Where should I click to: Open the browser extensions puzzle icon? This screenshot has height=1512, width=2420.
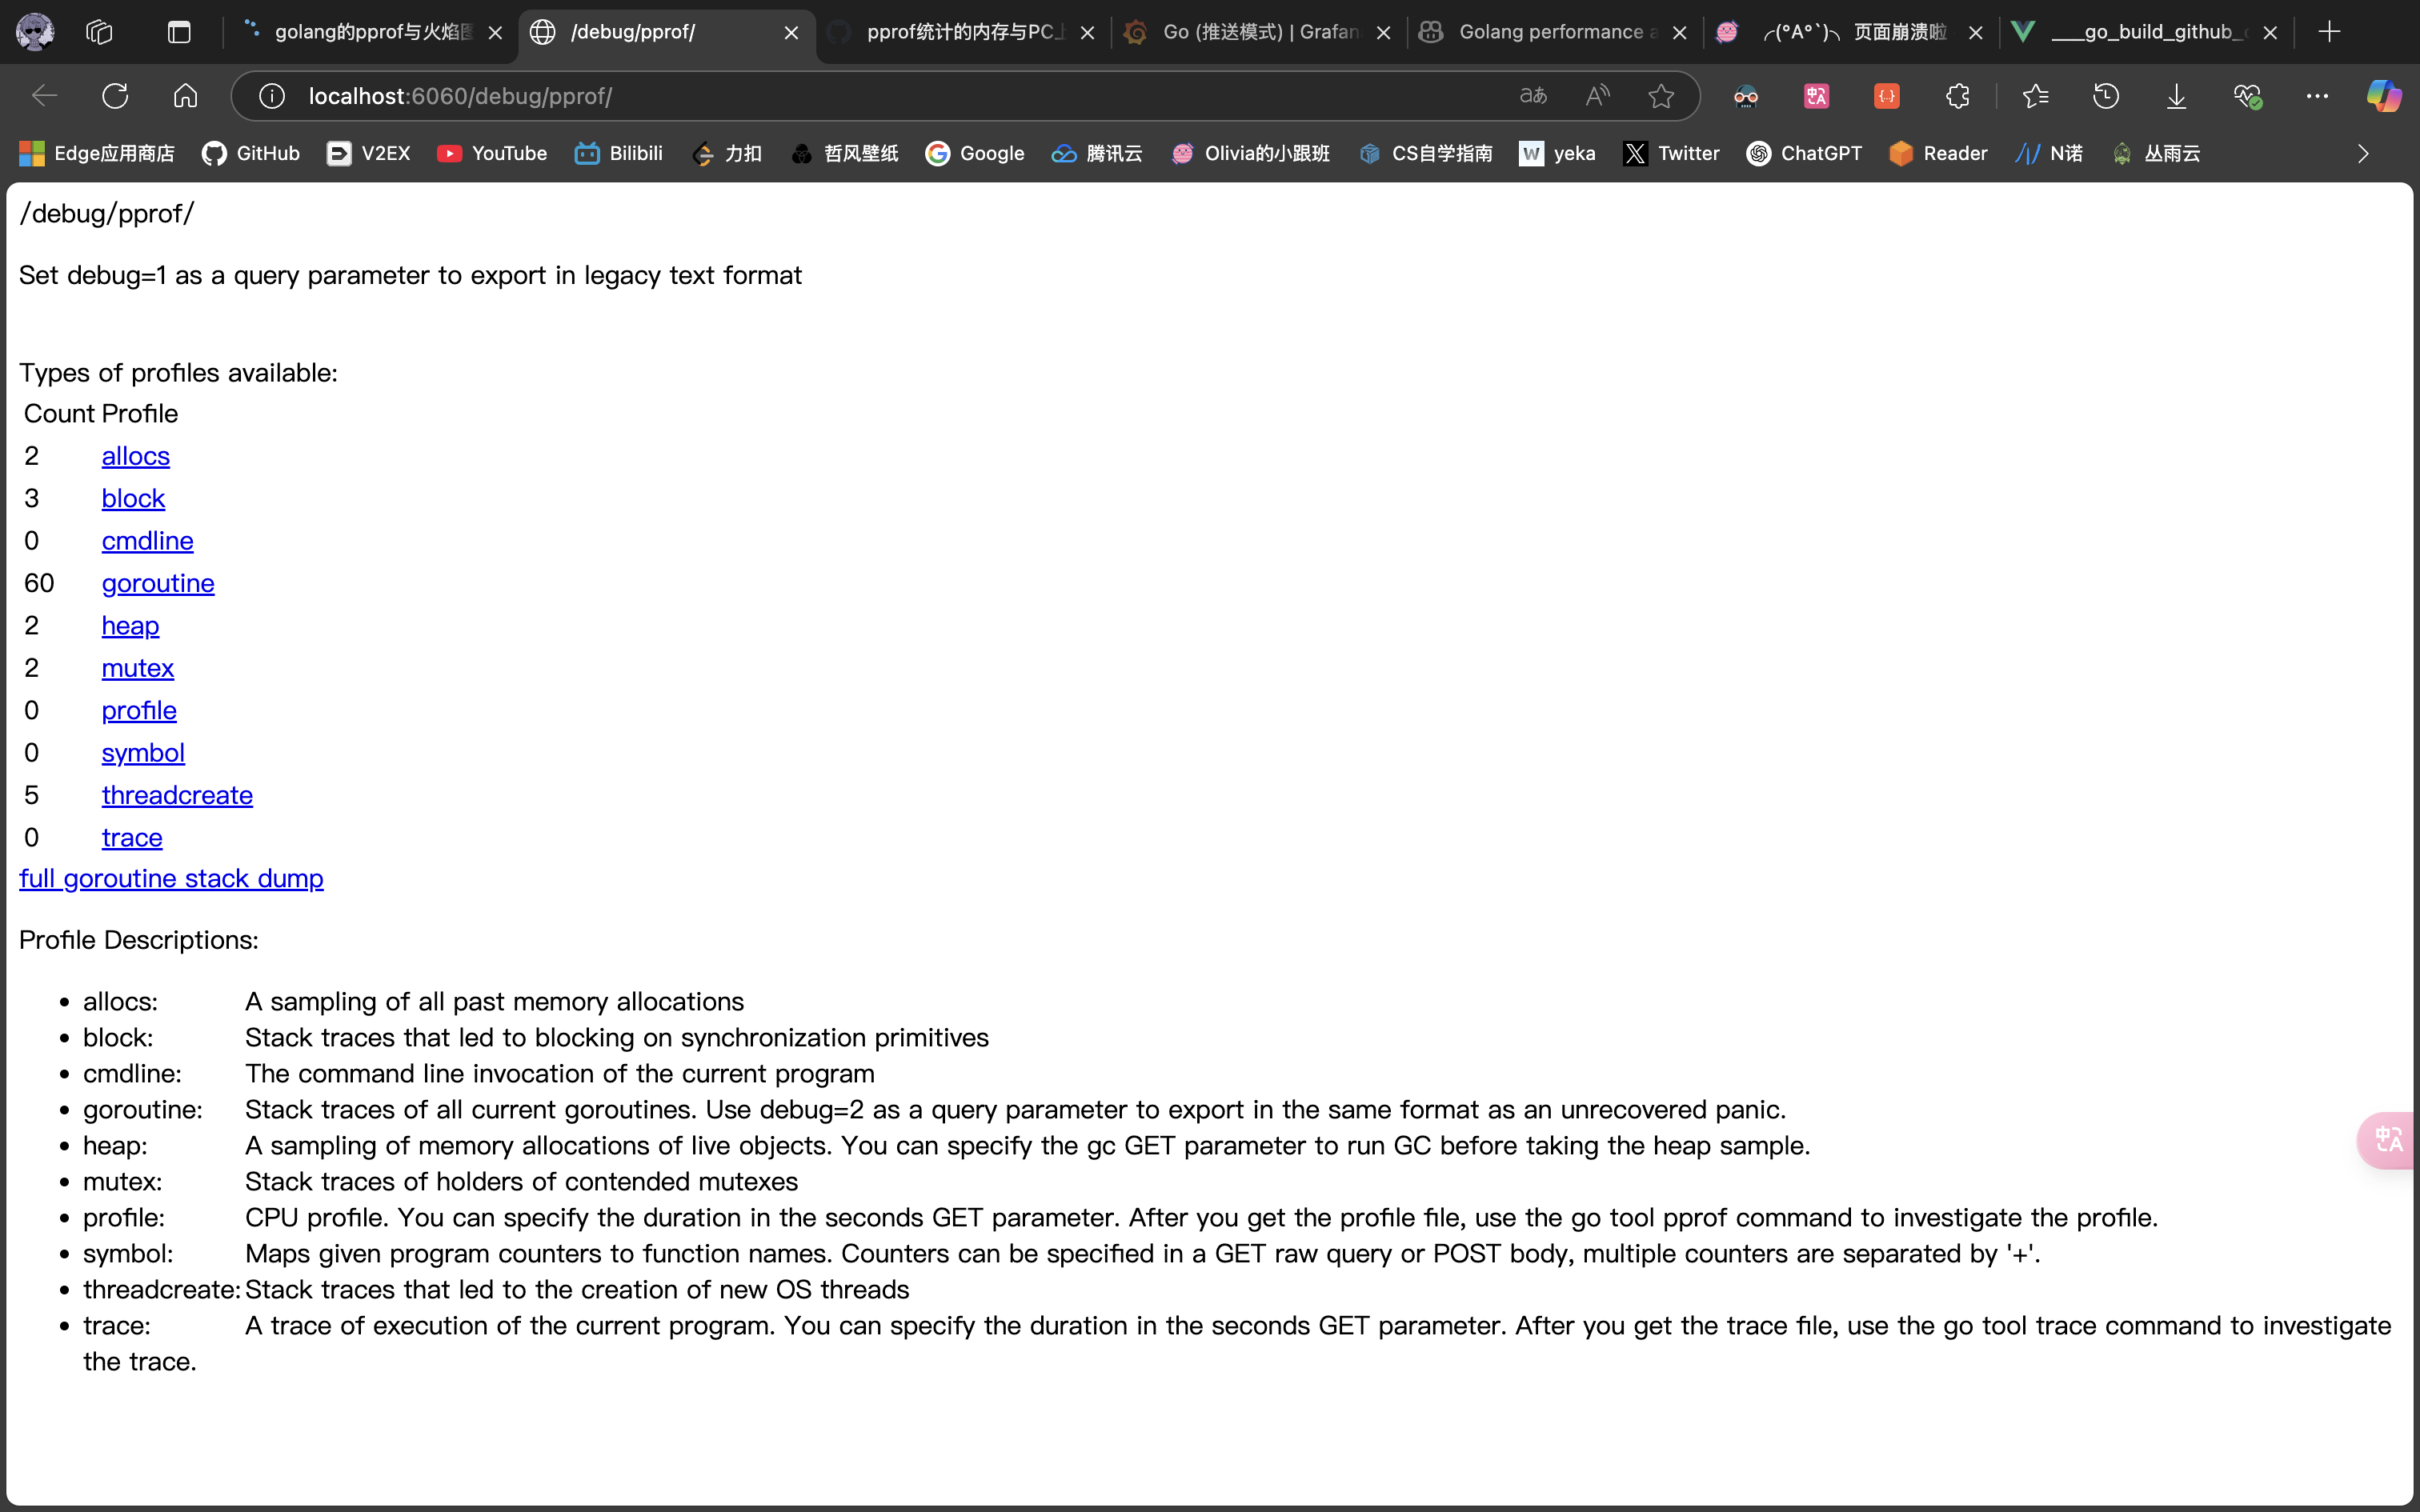pos(1957,96)
